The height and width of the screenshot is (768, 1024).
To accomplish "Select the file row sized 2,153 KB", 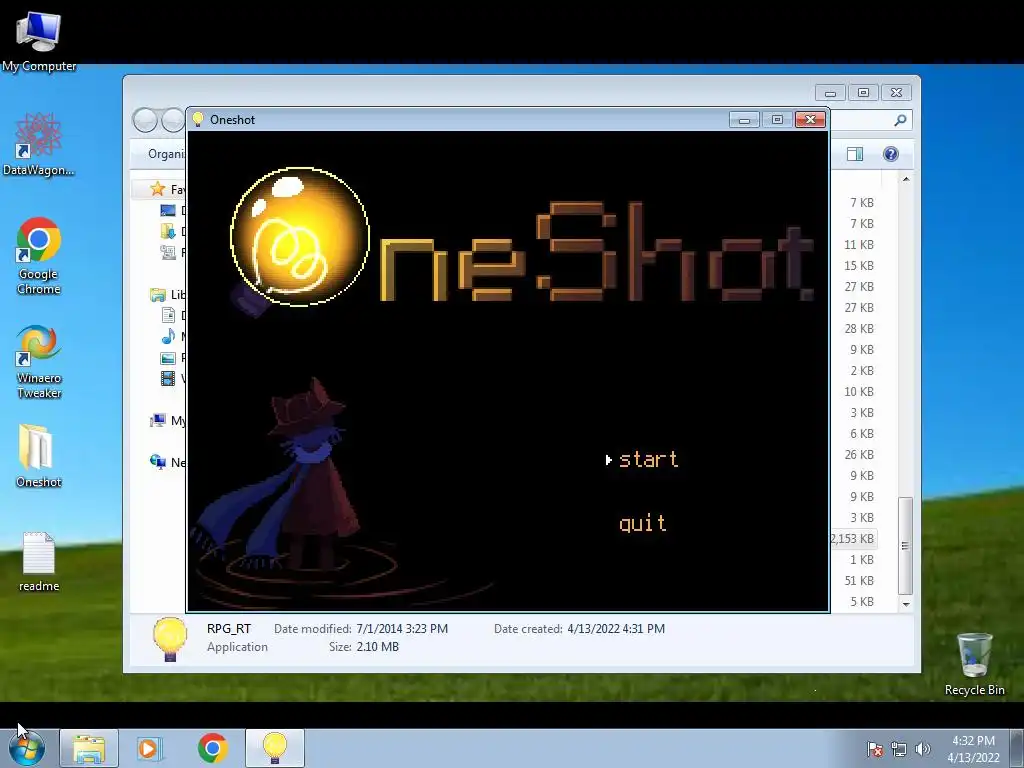I will (853, 539).
